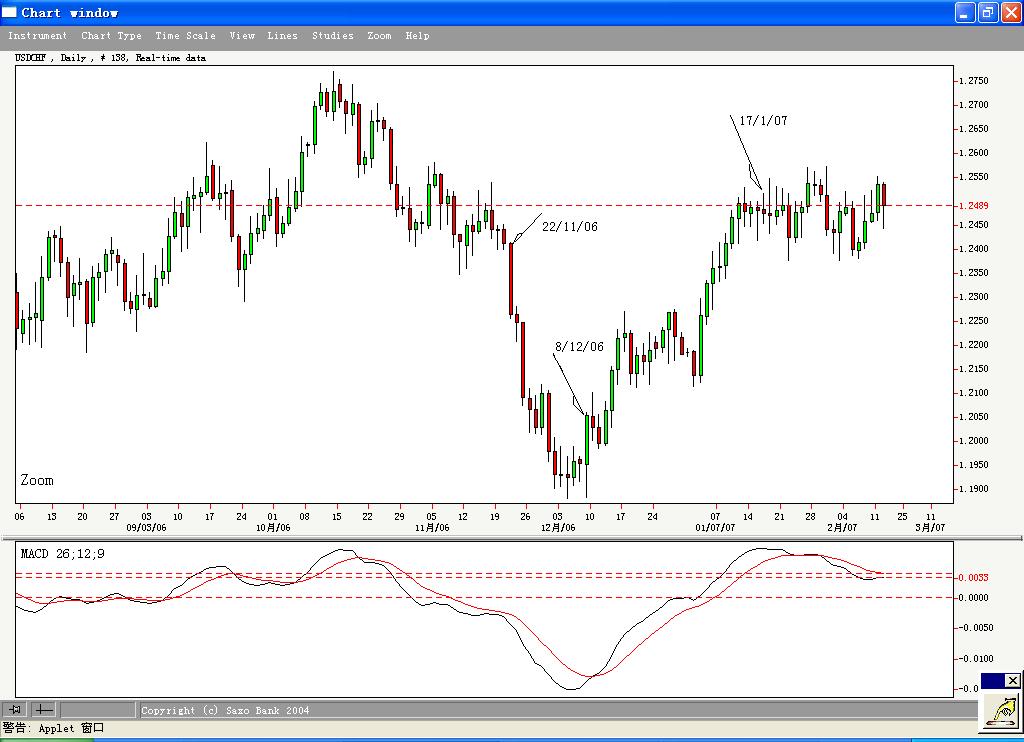Image resolution: width=1024 pixels, height=742 pixels.
Task: Click the 1.2200 price axis label
Action: pos(974,345)
